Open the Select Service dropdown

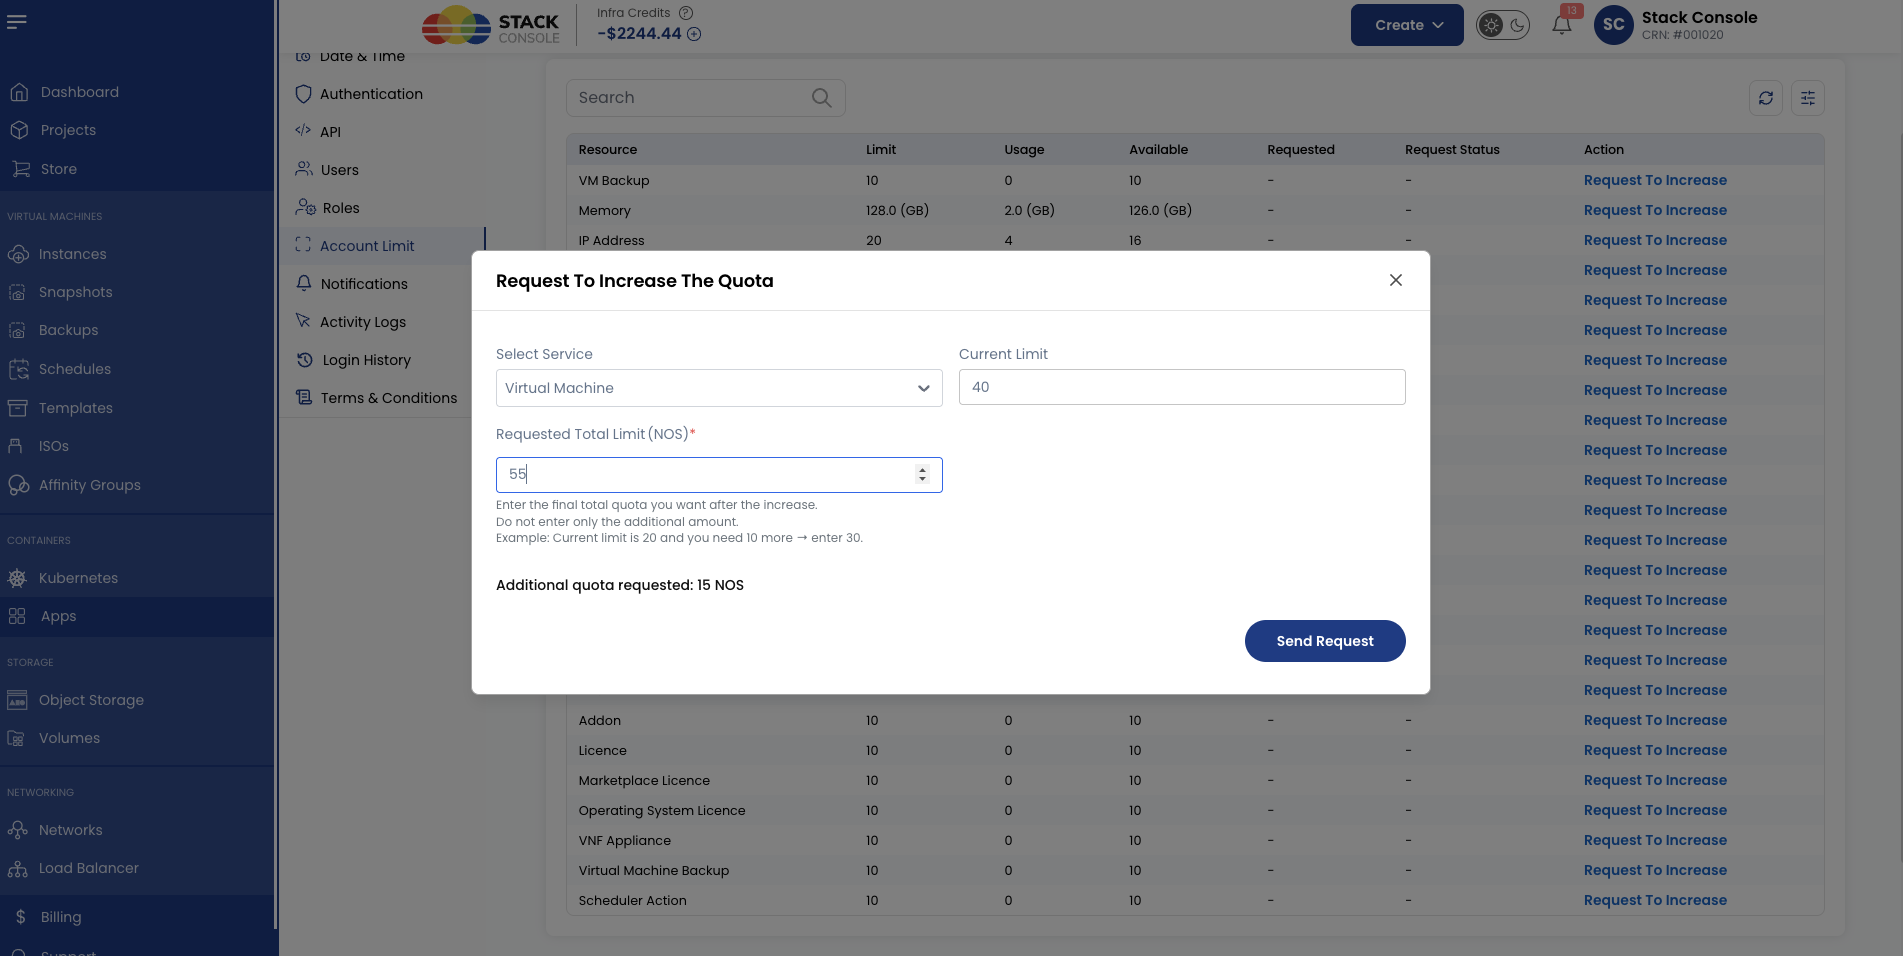click(719, 388)
